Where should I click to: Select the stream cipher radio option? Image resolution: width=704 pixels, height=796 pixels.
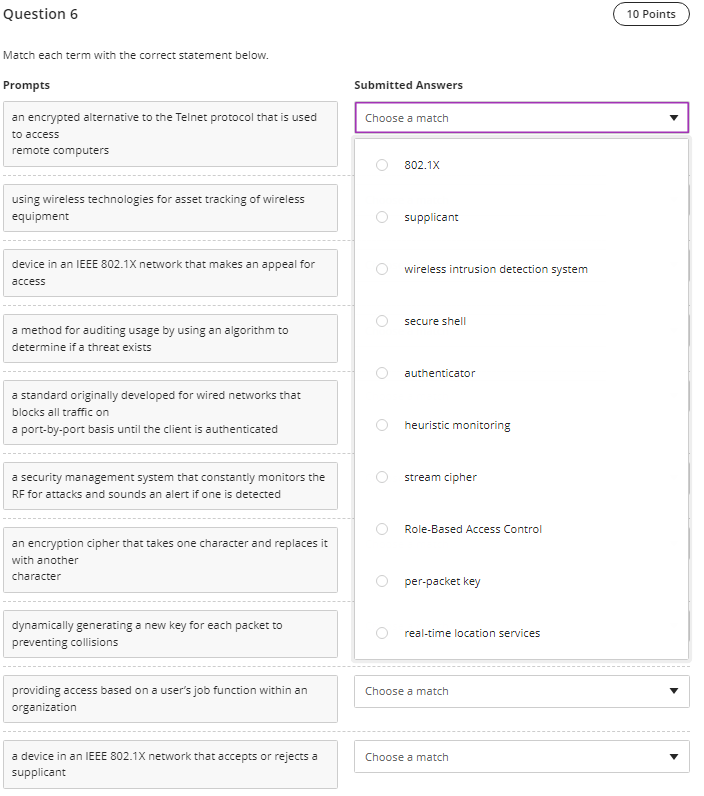382,477
